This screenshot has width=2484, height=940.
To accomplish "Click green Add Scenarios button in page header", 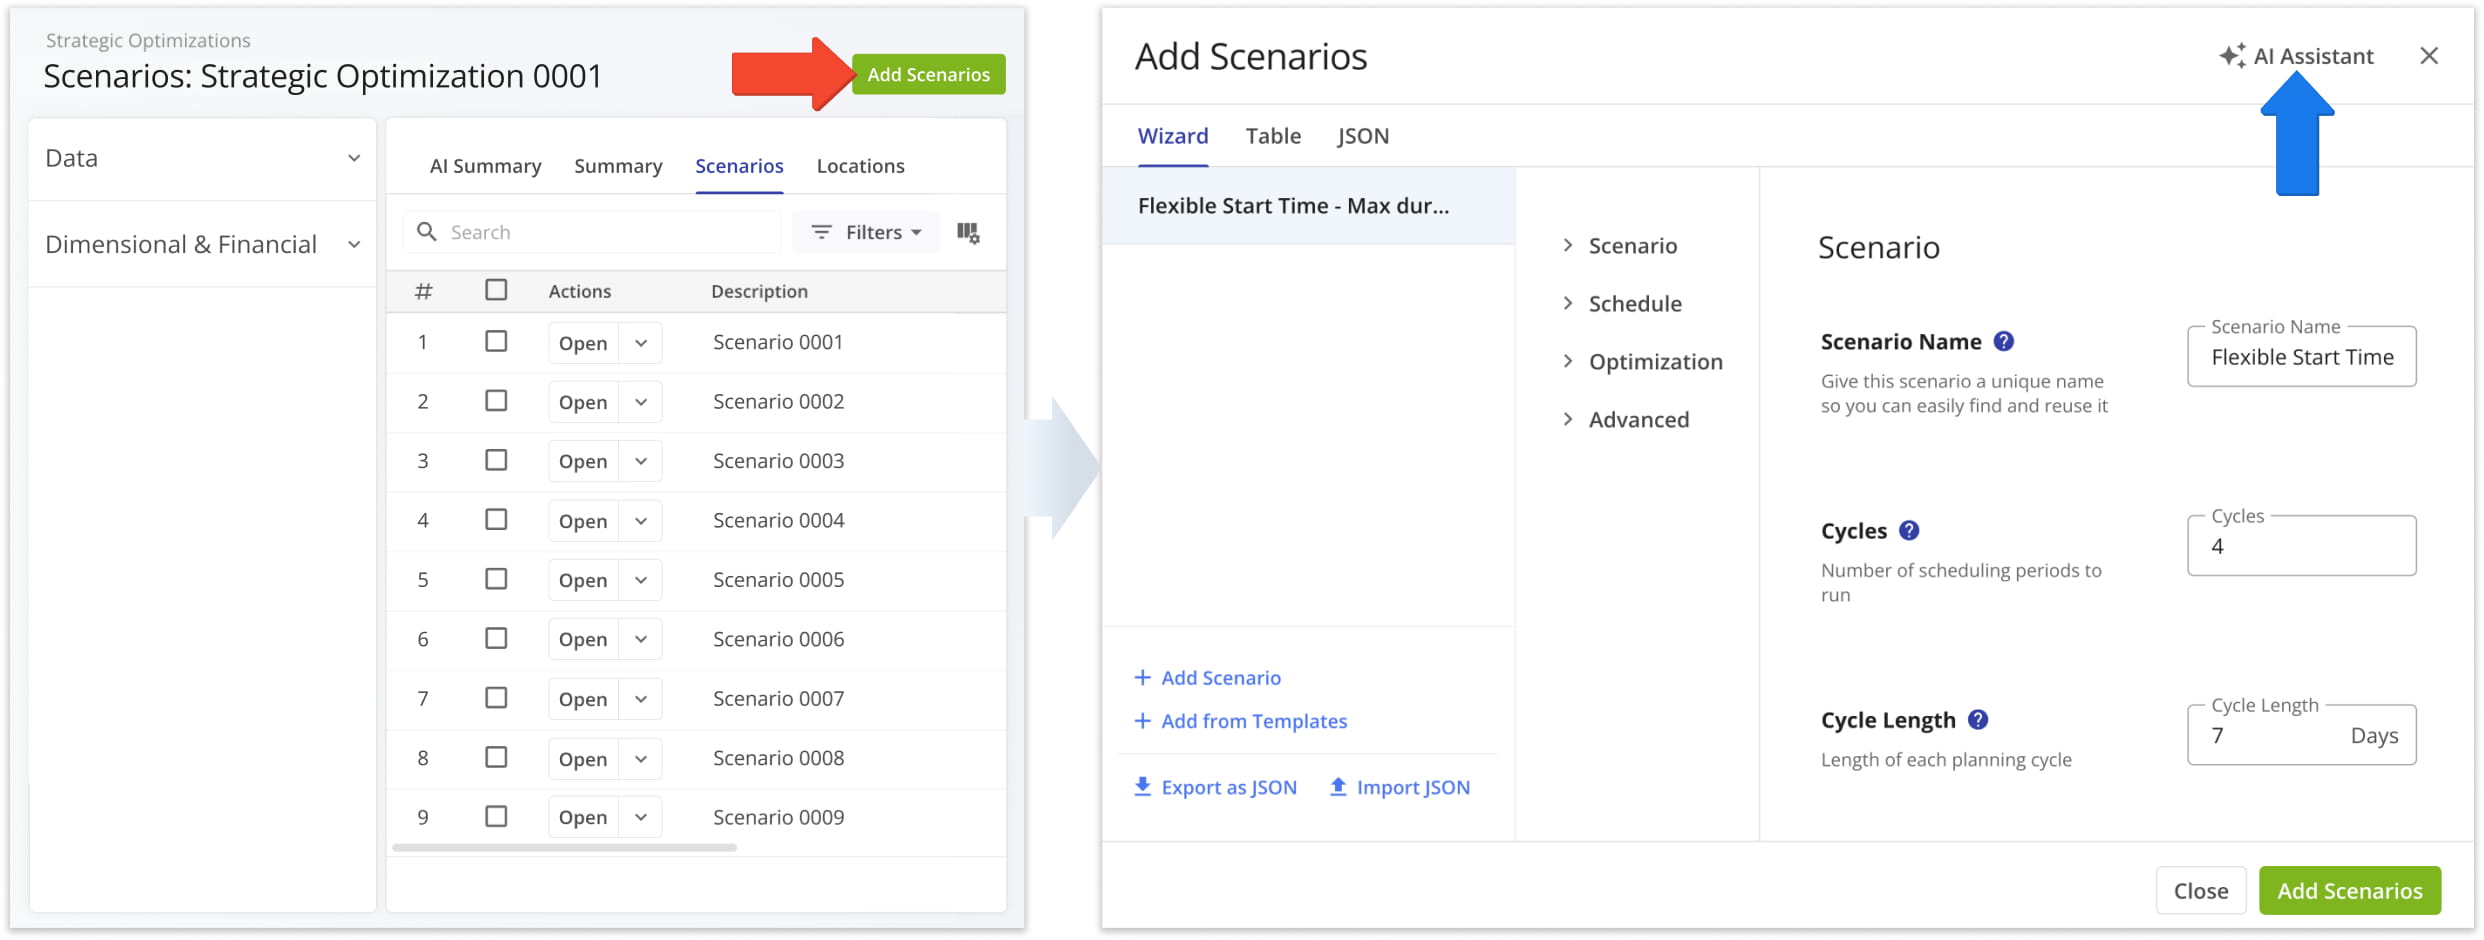I will 928,74.
